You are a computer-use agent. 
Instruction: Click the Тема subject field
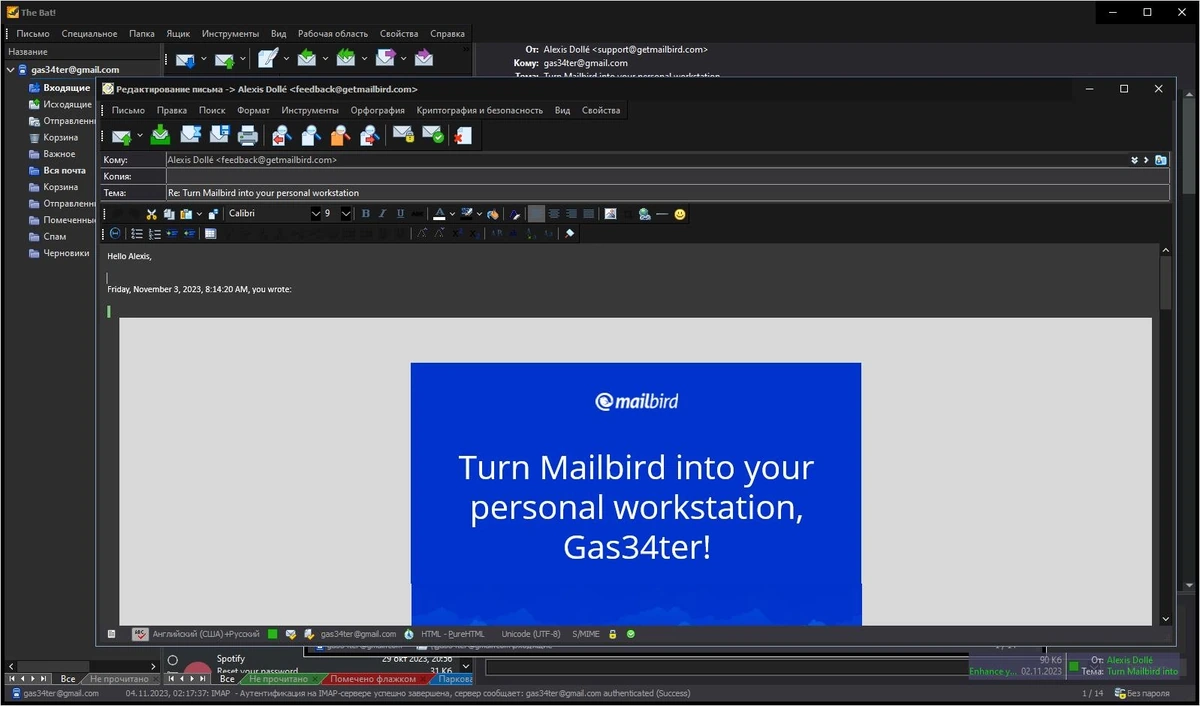(667, 192)
